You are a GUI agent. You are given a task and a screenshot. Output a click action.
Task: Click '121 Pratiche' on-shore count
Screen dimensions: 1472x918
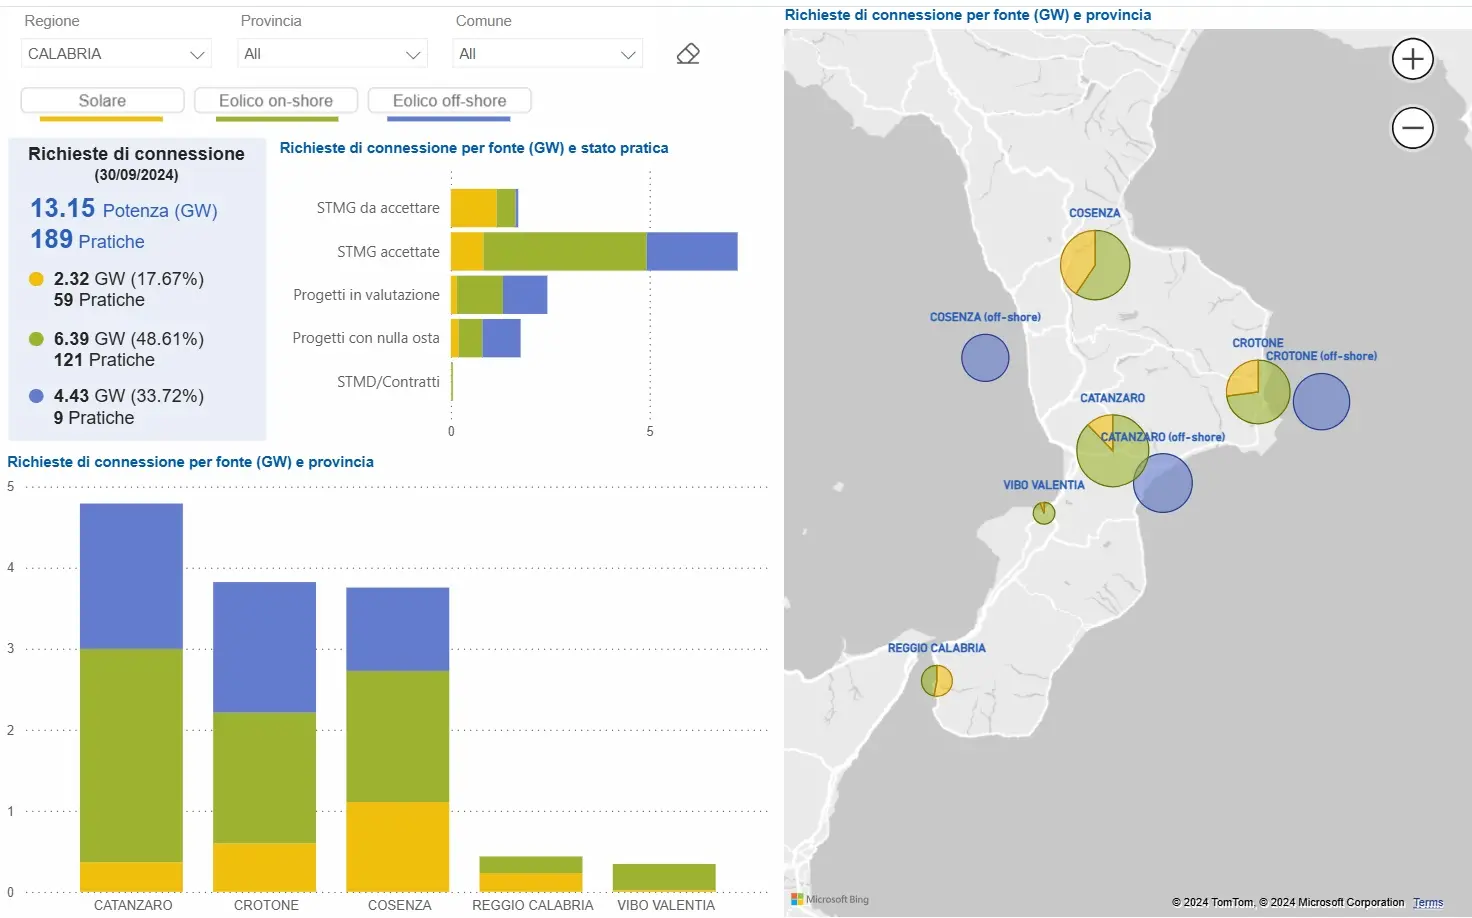(104, 360)
